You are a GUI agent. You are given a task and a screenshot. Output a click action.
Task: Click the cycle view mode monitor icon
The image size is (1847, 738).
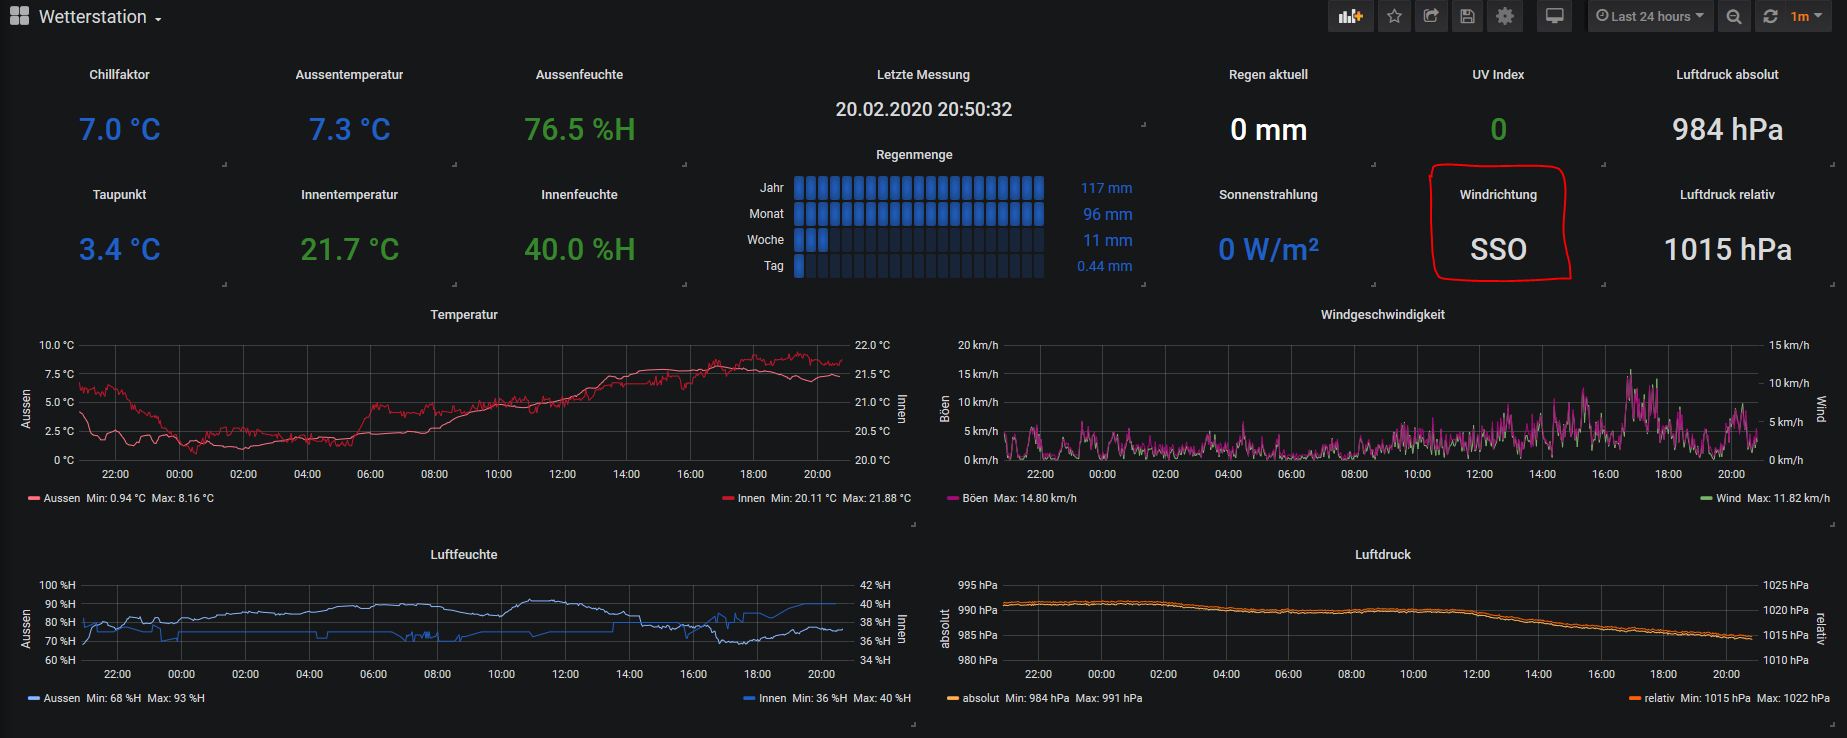[x=1555, y=16]
